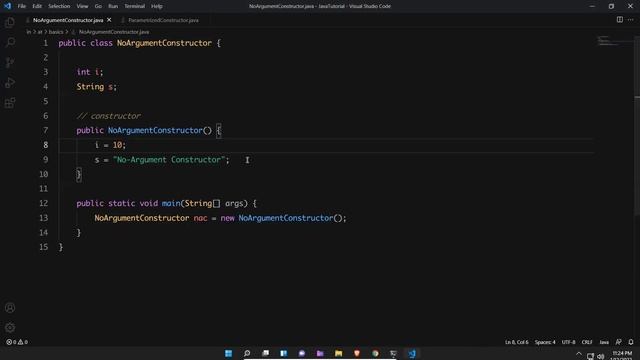Select the NoArgumentConstructor.java tab
640x360 pixels.
tap(68, 20)
